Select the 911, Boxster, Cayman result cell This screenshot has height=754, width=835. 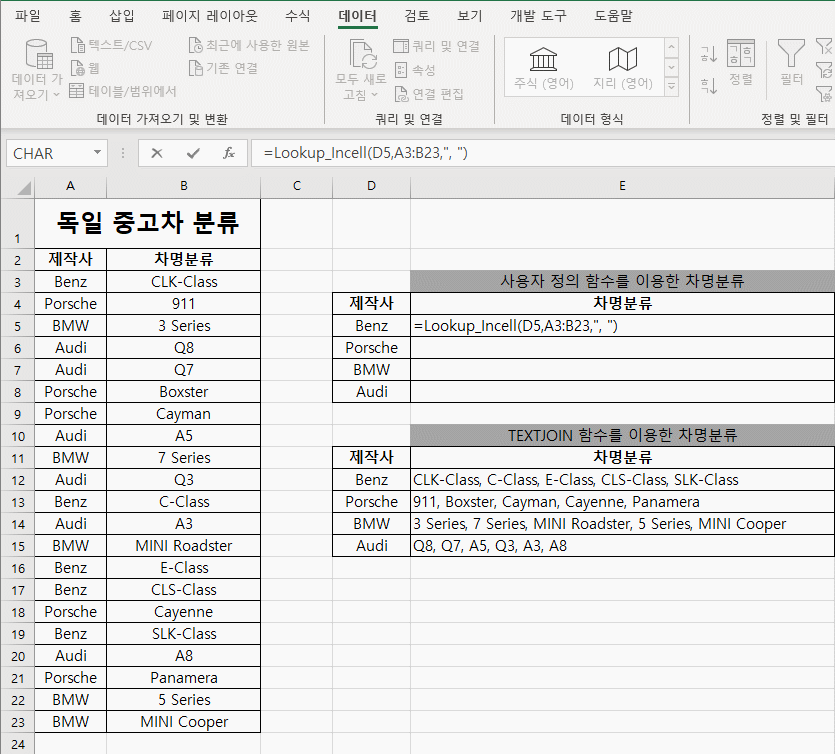click(623, 502)
